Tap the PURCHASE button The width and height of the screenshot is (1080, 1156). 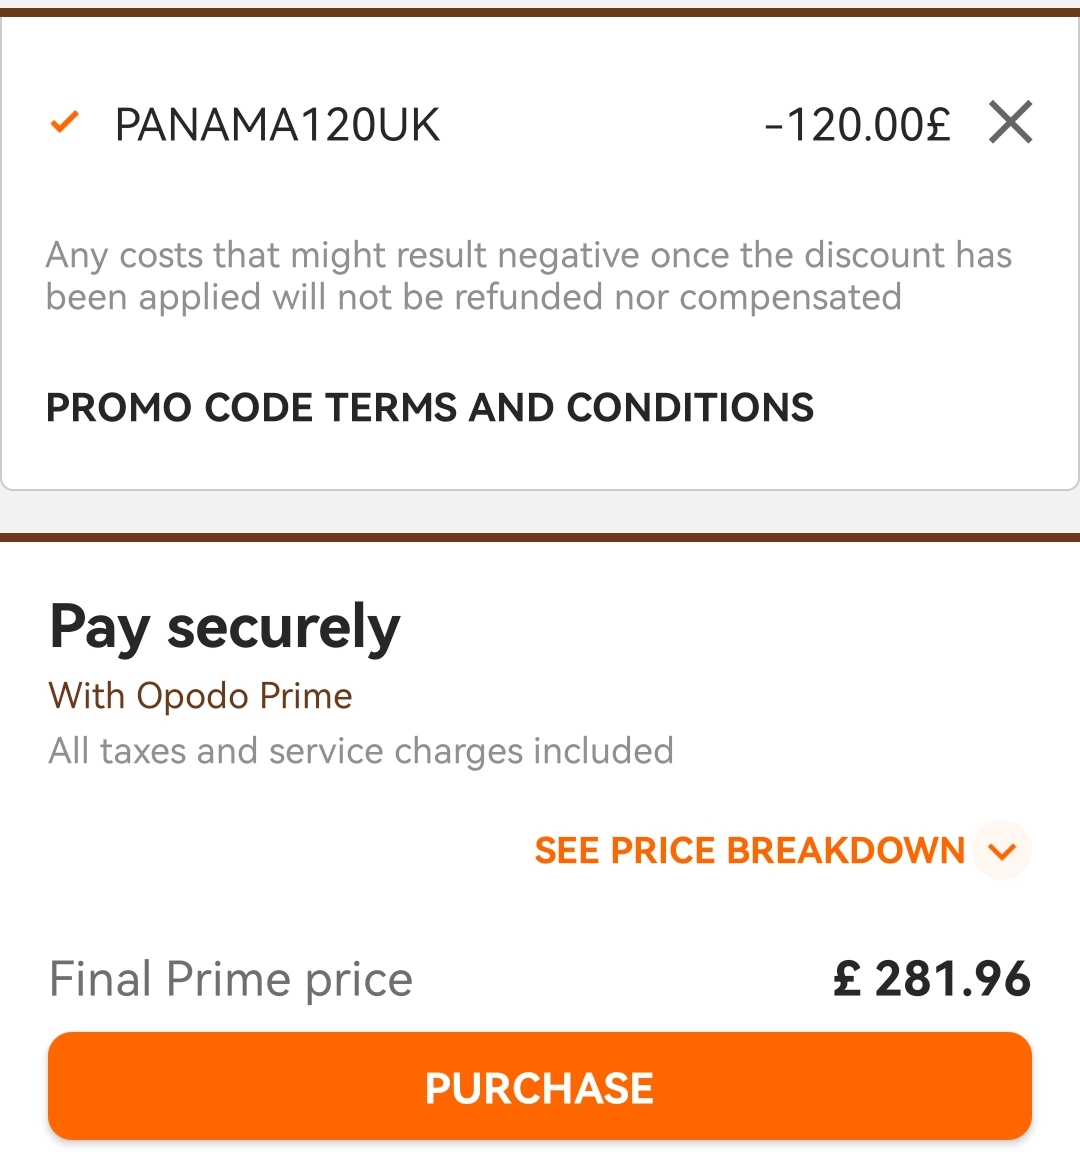pyautogui.click(x=540, y=1086)
